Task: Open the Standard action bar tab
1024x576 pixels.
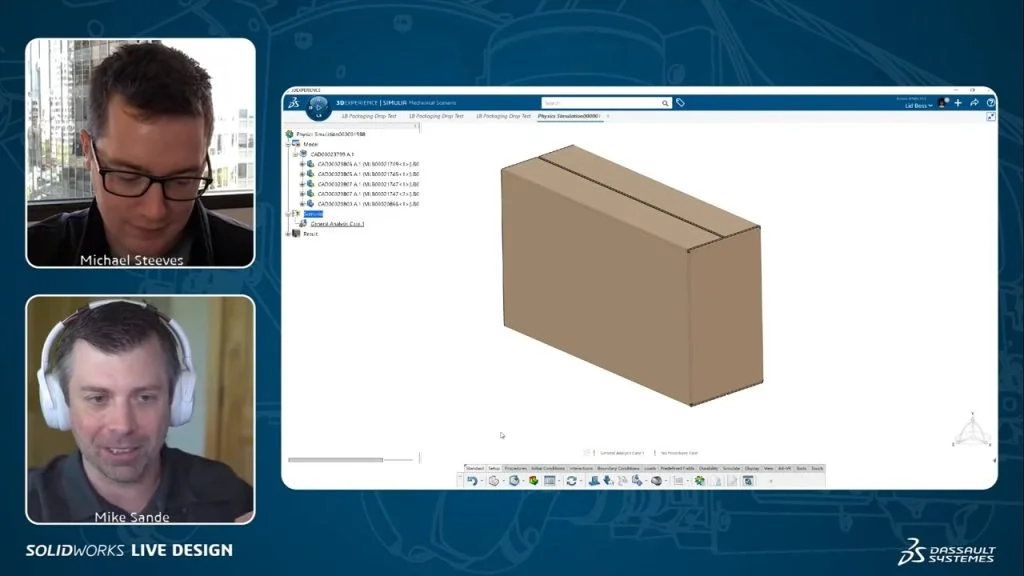Action: coord(475,468)
